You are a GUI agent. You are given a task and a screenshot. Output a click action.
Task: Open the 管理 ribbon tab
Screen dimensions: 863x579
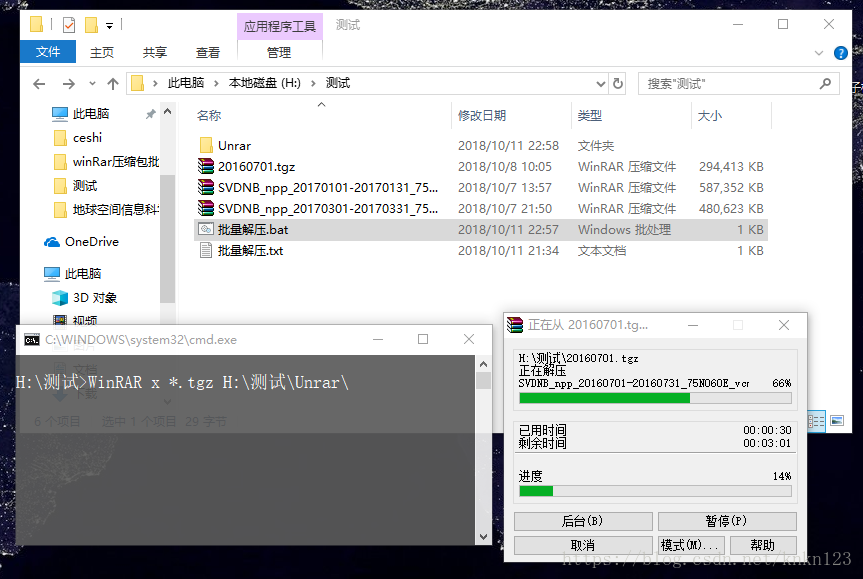coord(279,52)
